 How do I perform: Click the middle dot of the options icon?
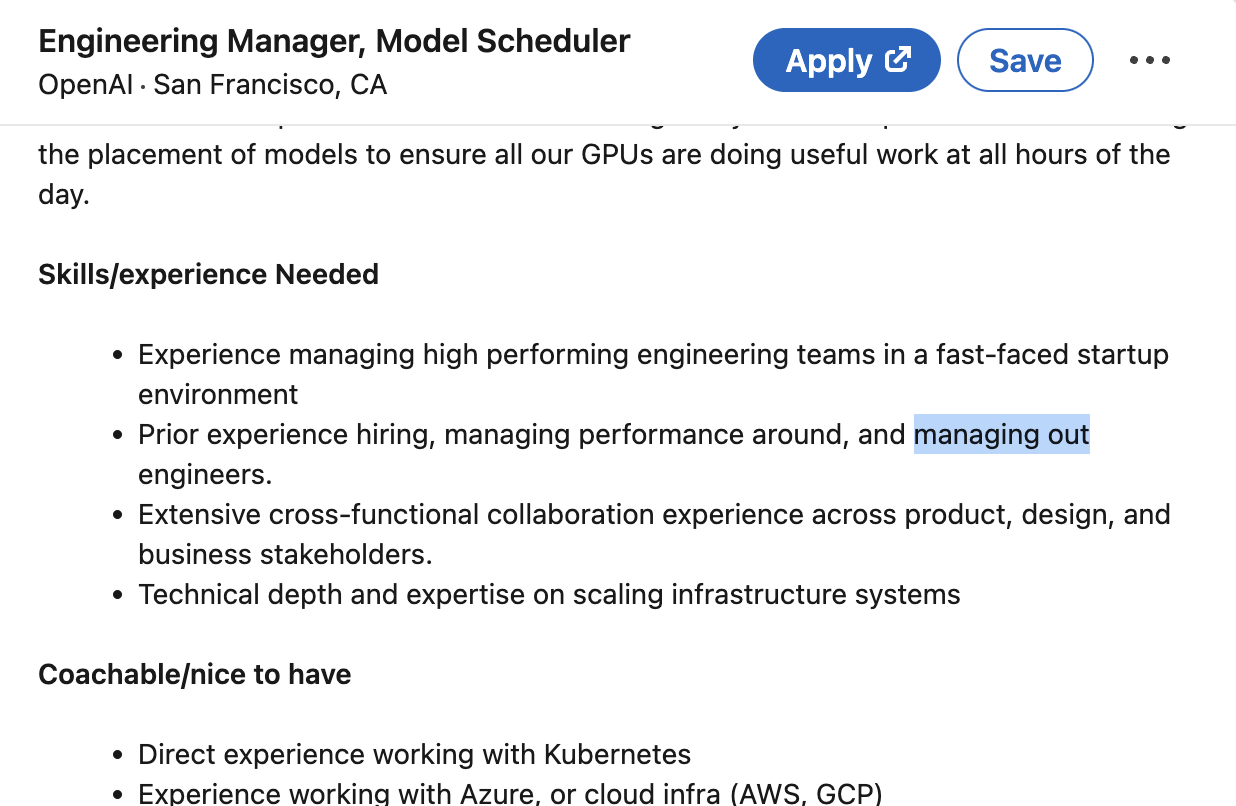1149,60
